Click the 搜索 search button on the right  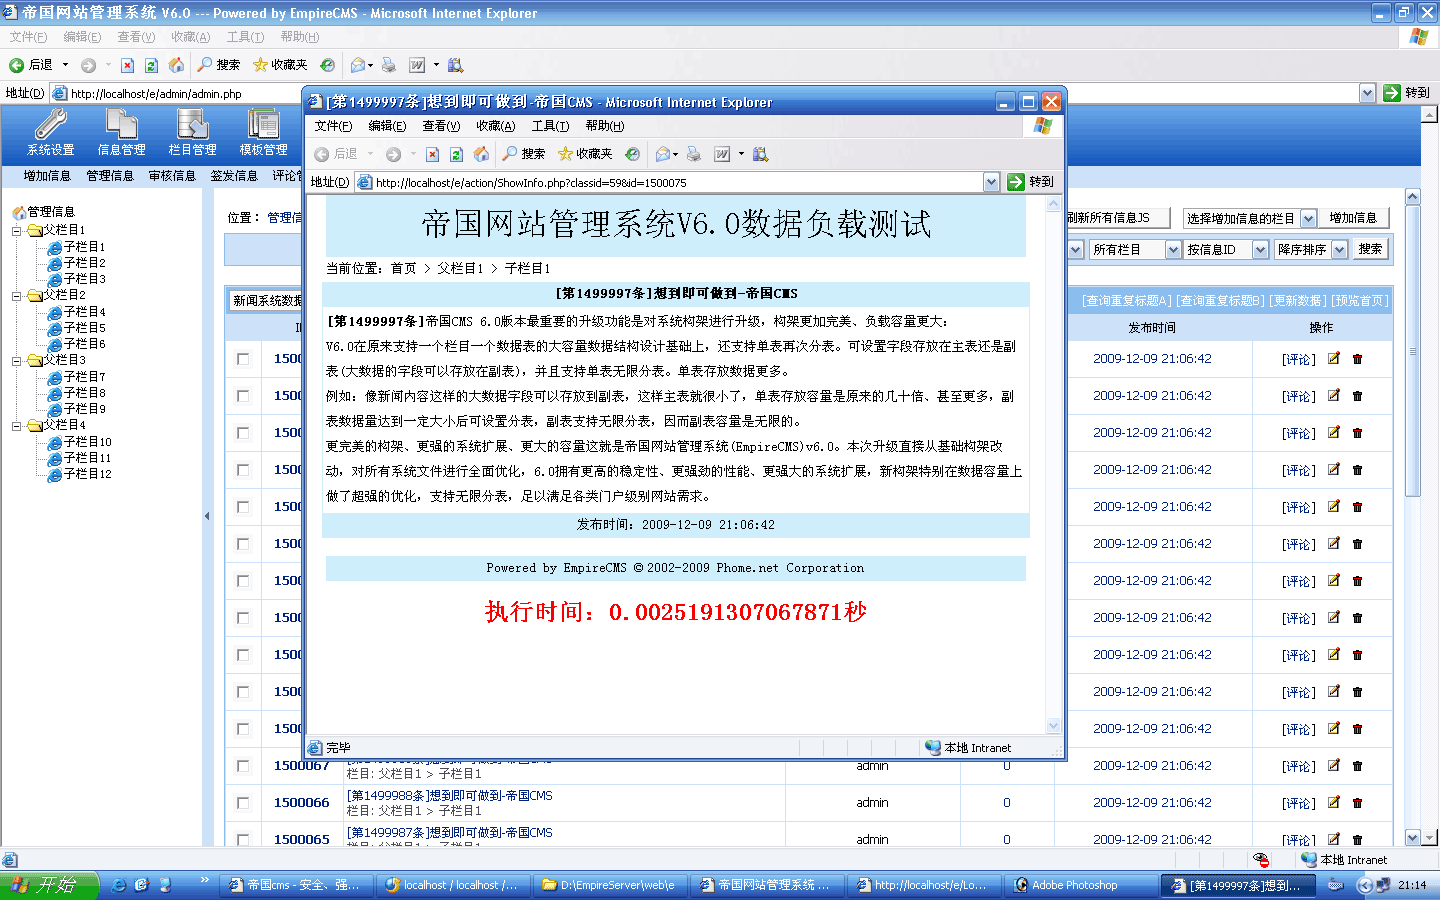coord(1370,250)
